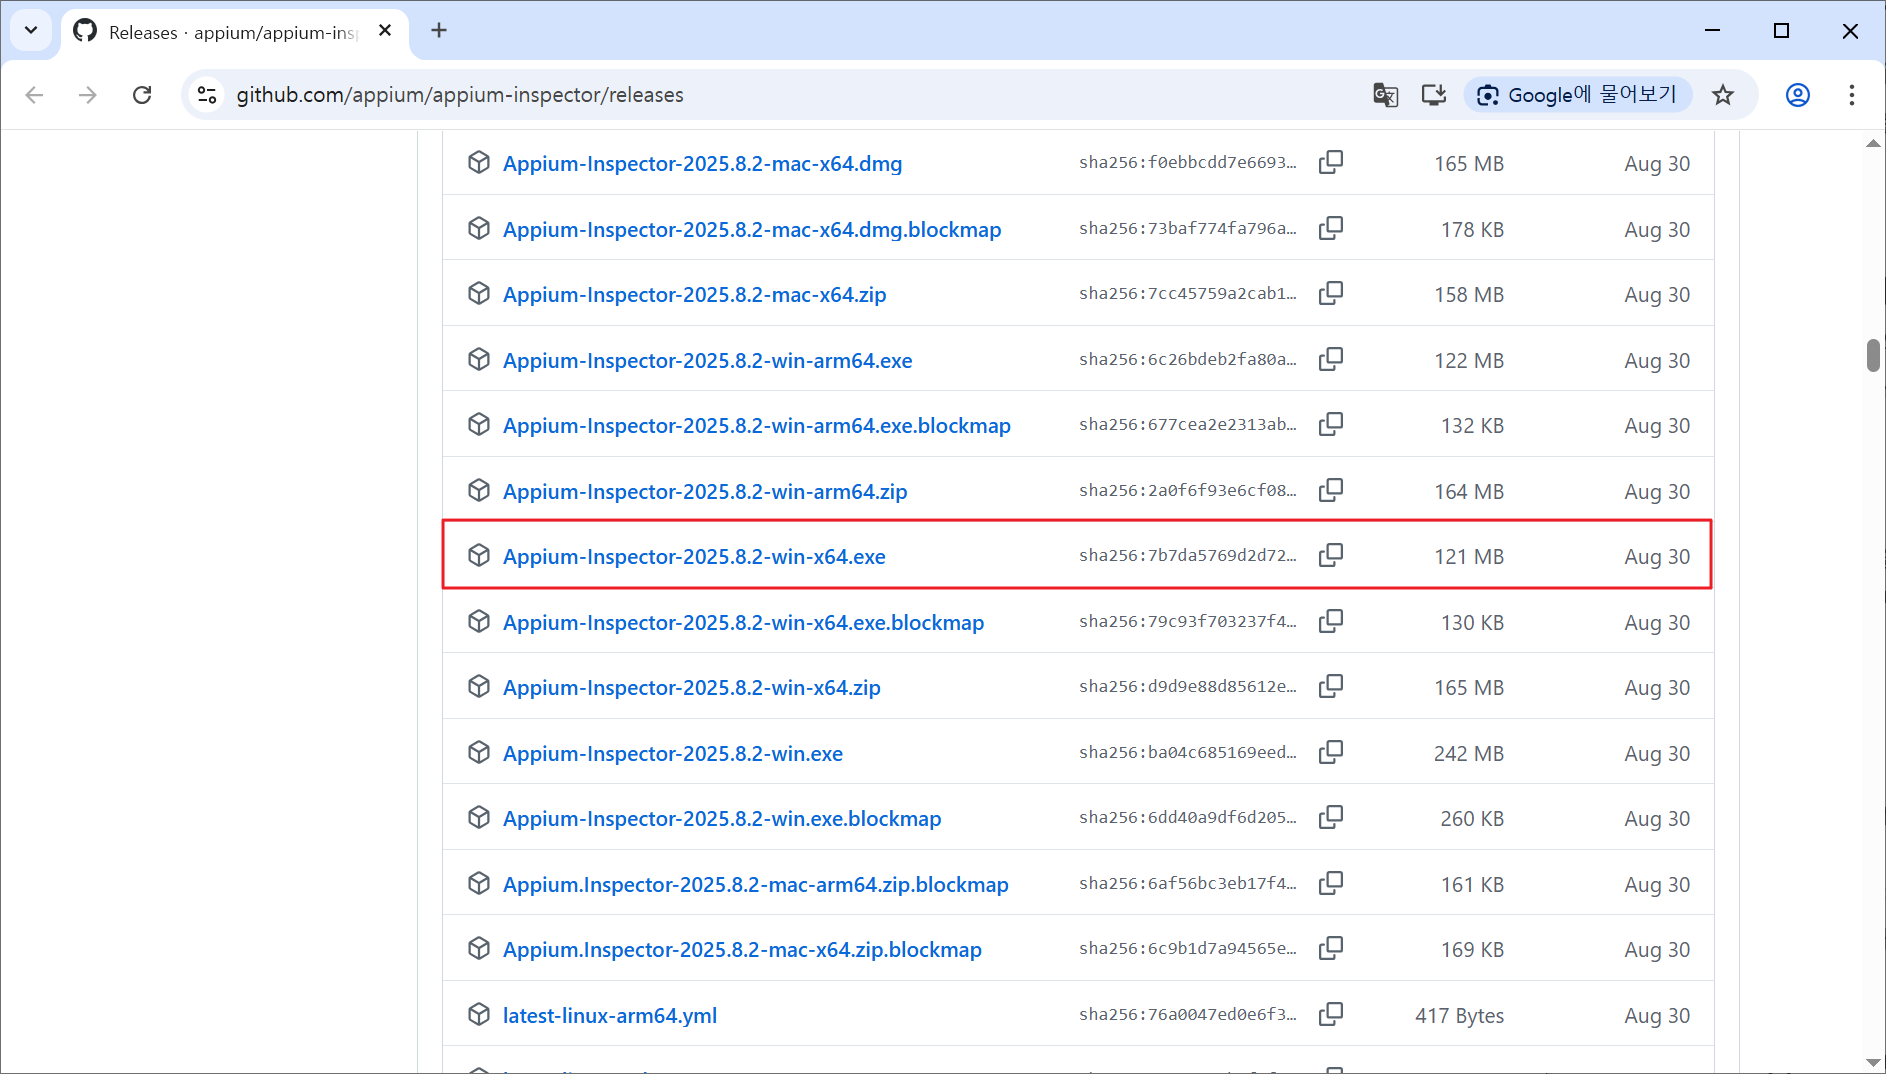Copy sha256 of win-x64.exe asset
This screenshot has height=1074, width=1886.
[1330, 555]
